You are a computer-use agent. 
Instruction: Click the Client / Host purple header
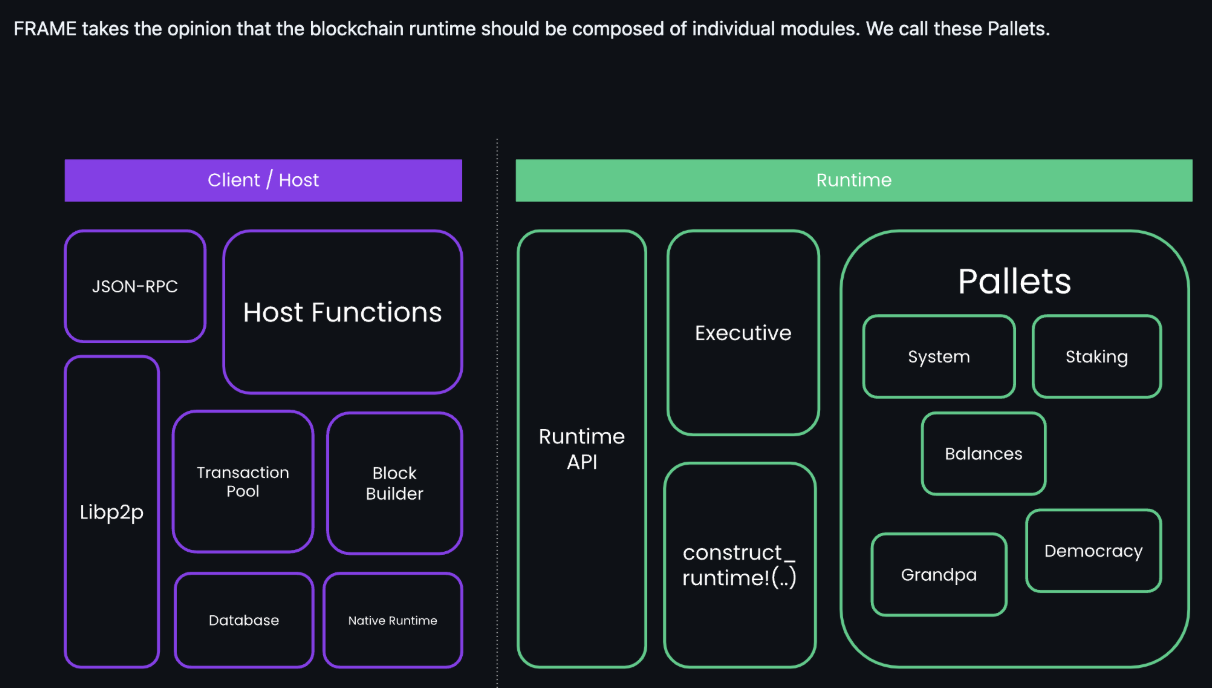coord(263,180)
